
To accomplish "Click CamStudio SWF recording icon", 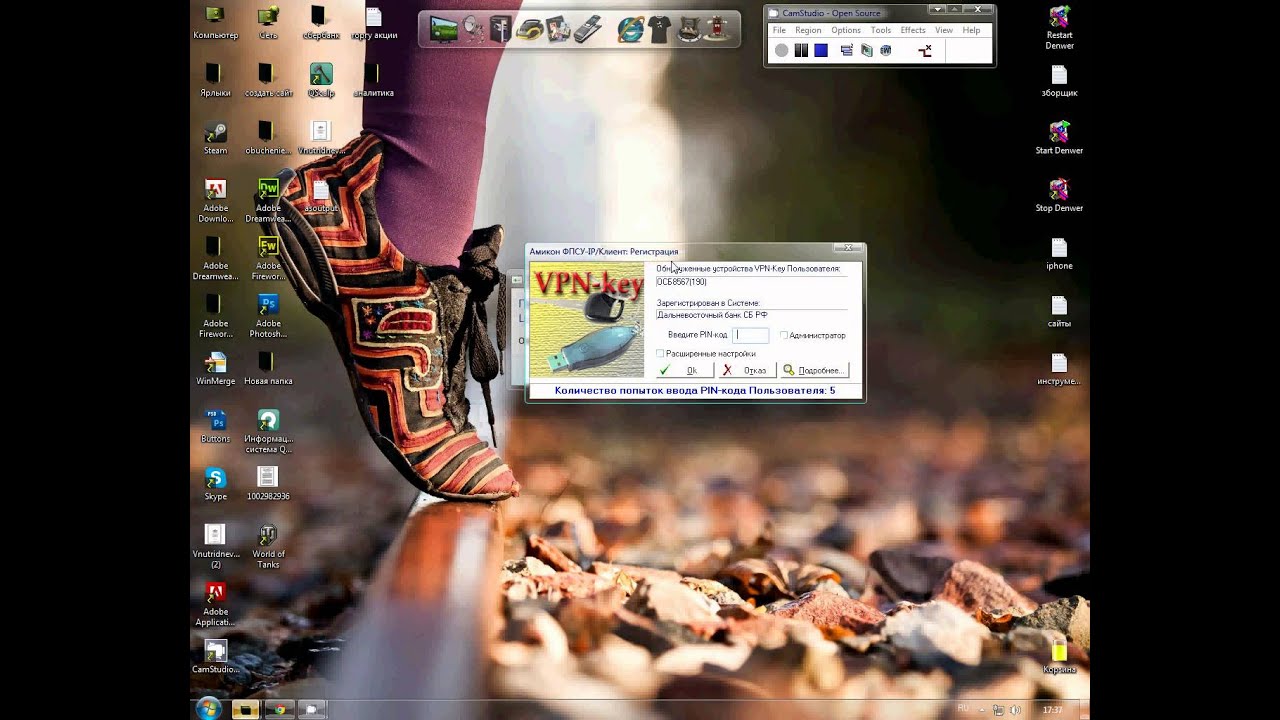I will (886, 50).
